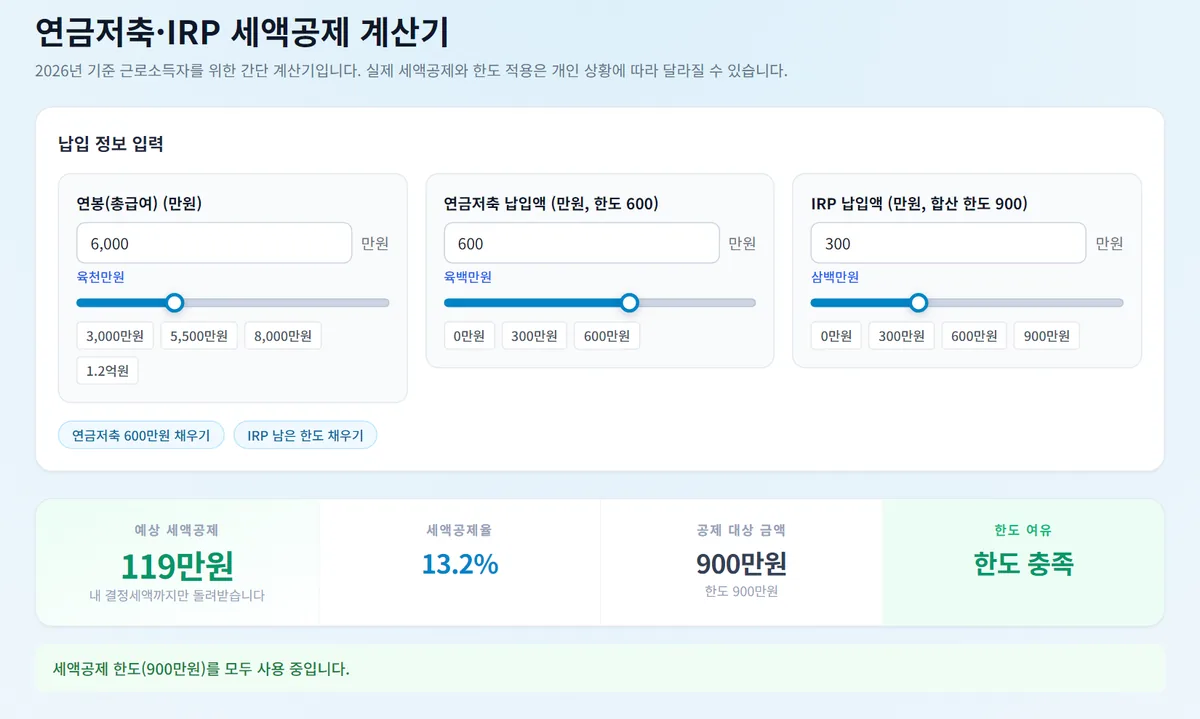Screen dimensions: 1200x719
Task: Set IRP 납입액 to 900만원 preset
Action: tap(1047, 336)
